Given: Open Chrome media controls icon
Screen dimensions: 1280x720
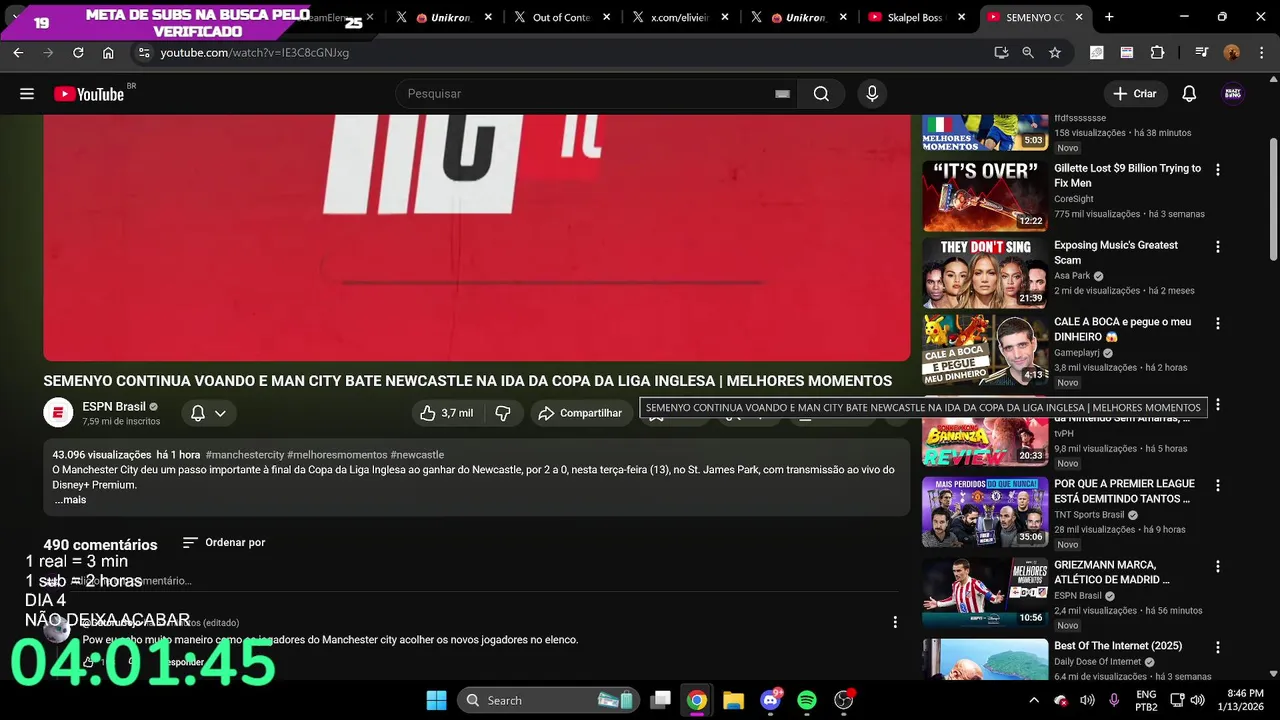Looking at the screenshot, I should (1202, 53).
